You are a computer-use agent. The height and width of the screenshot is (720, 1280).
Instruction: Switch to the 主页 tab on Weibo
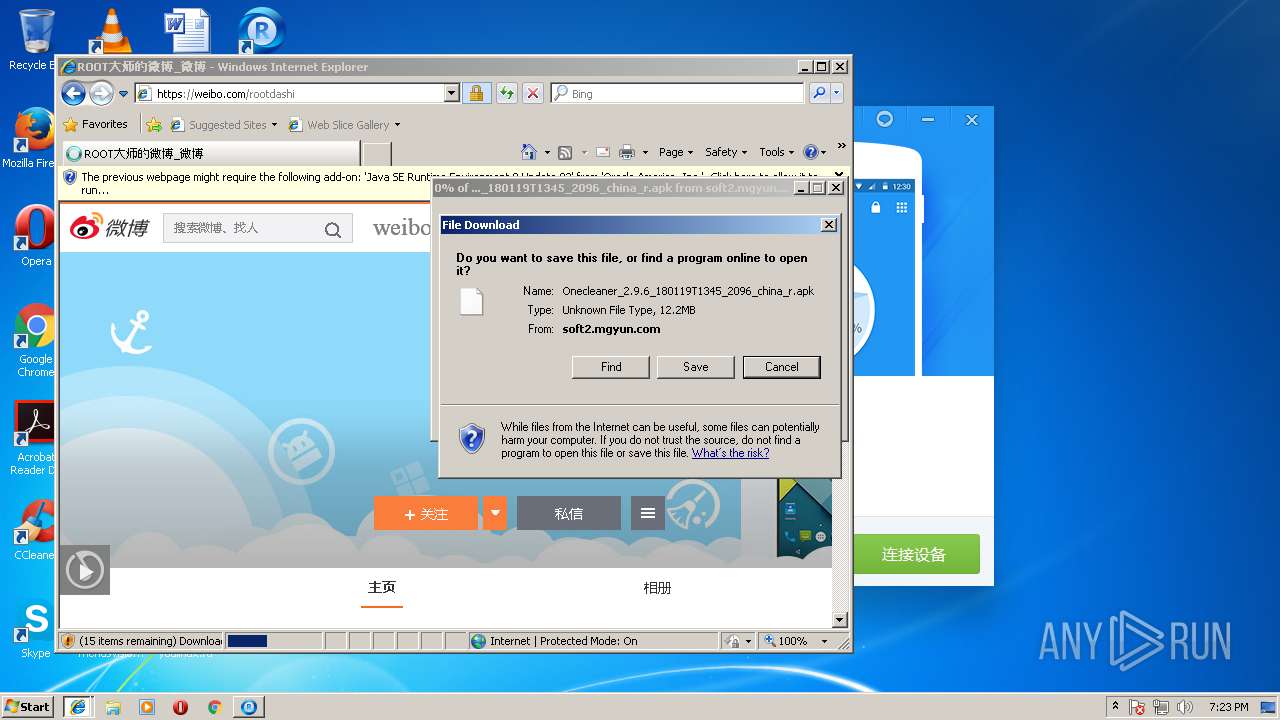click(382, 587)
